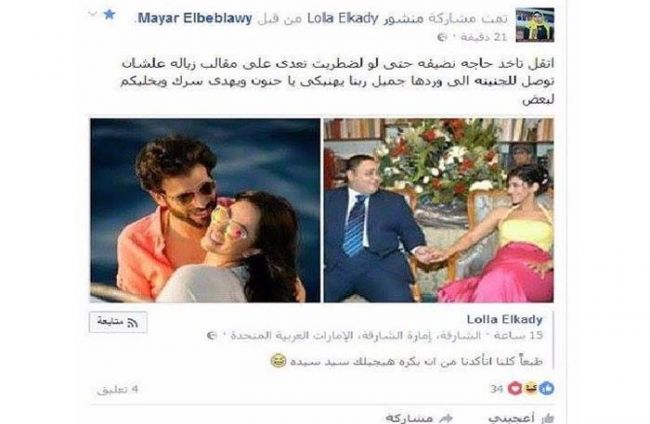
Task: Open the Sharjah location link
Action: (x=355, y=335)
